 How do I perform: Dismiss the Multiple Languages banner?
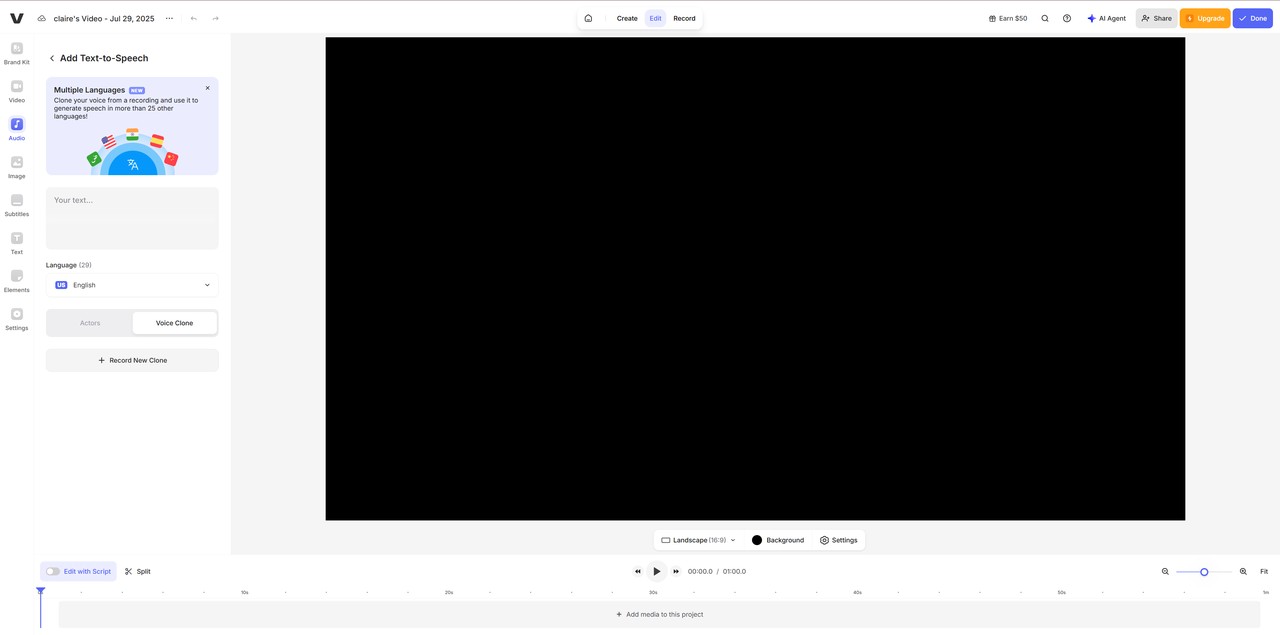[x=208, y=88]
